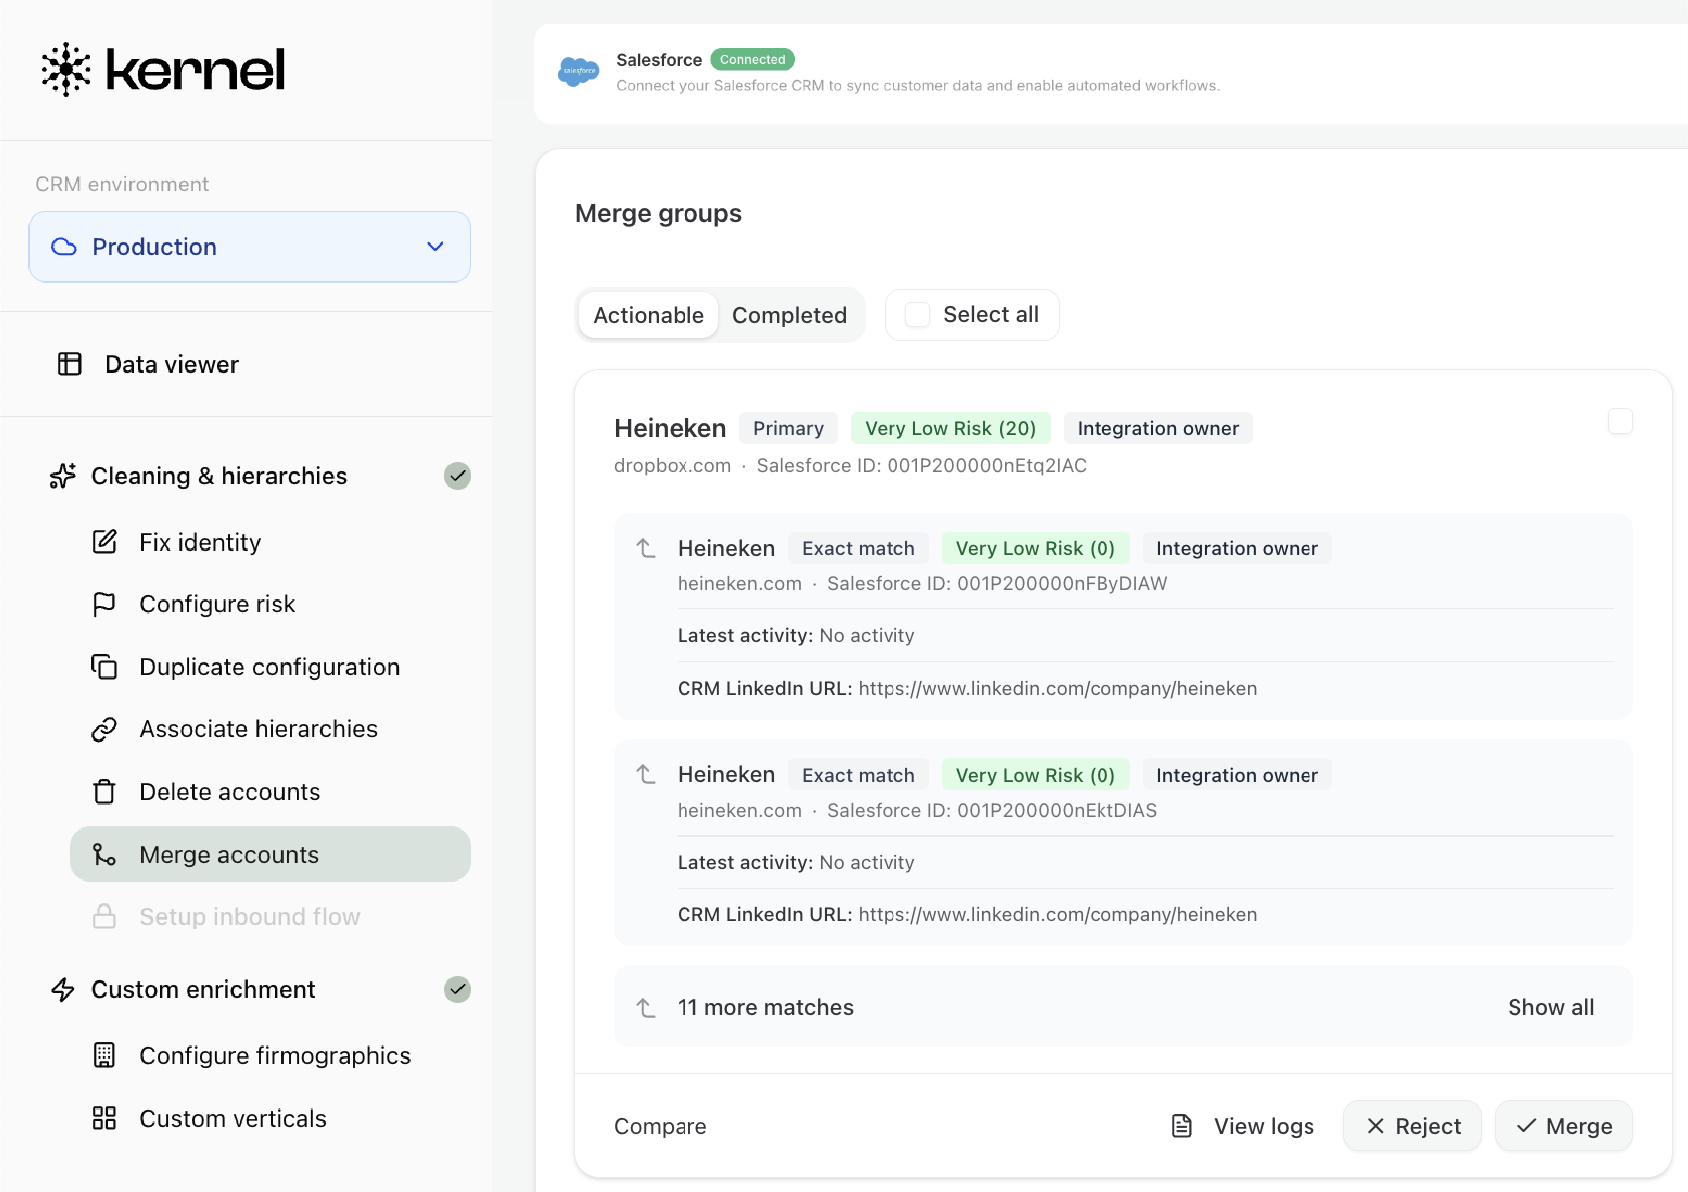Click the checkmark icon on Merge button
This screenshot has width=1688, height=1192.
[x=1527, y=1126]
